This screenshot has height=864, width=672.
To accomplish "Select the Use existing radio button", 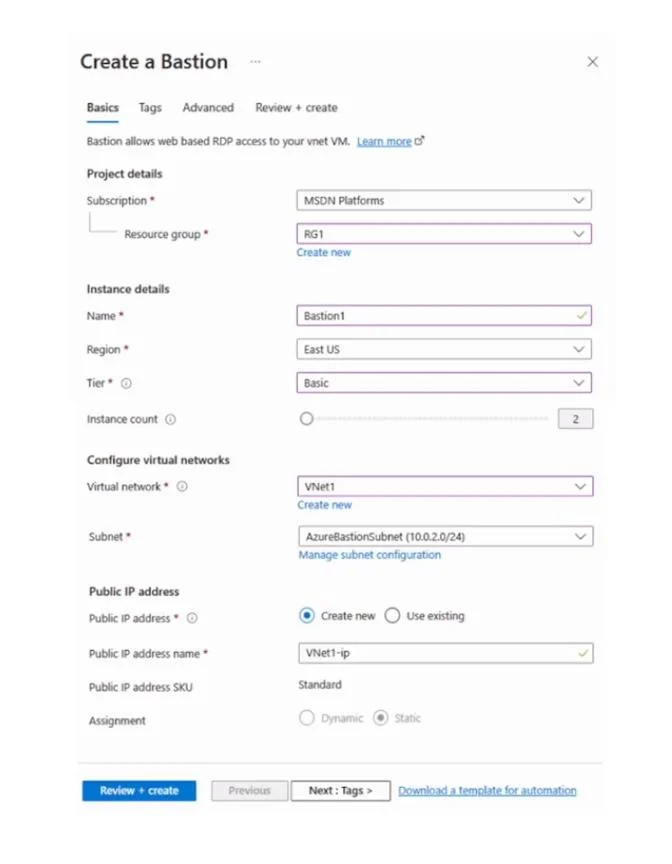I will tap(392, 615).
